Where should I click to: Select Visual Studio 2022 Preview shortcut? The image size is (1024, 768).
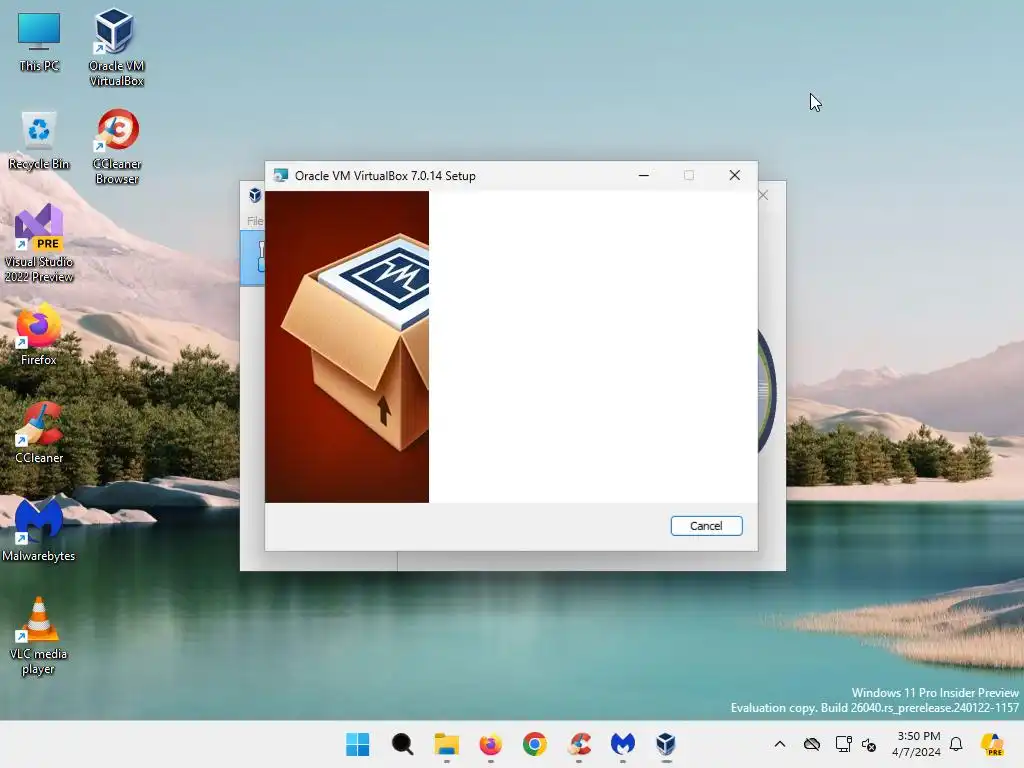tap(39, 243)
